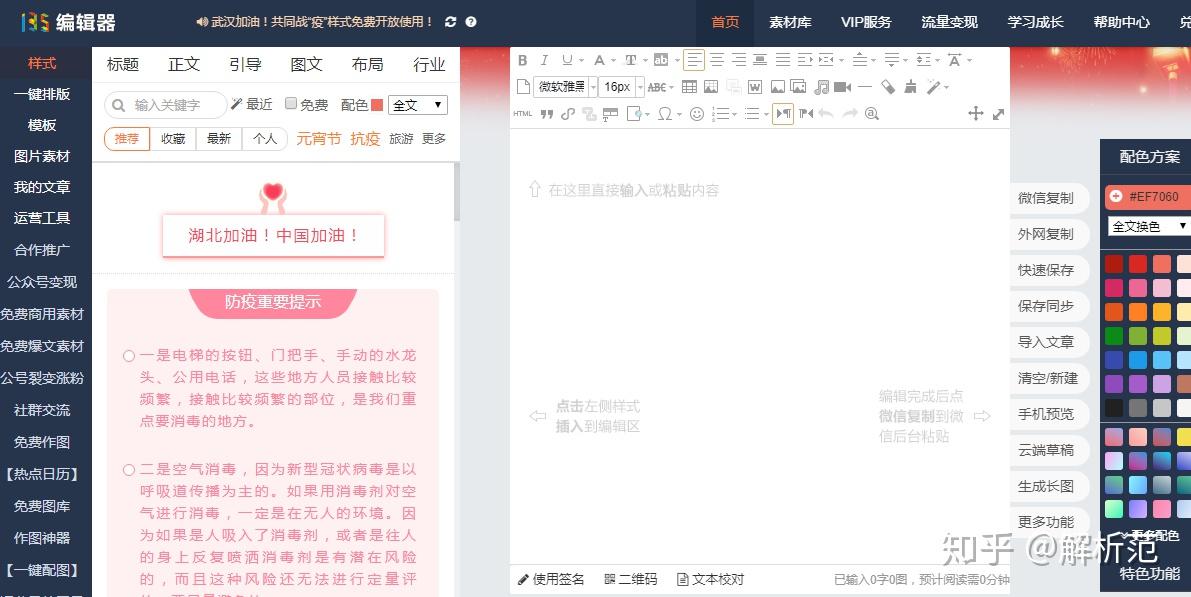Insert a blockquote

(546, 114)
